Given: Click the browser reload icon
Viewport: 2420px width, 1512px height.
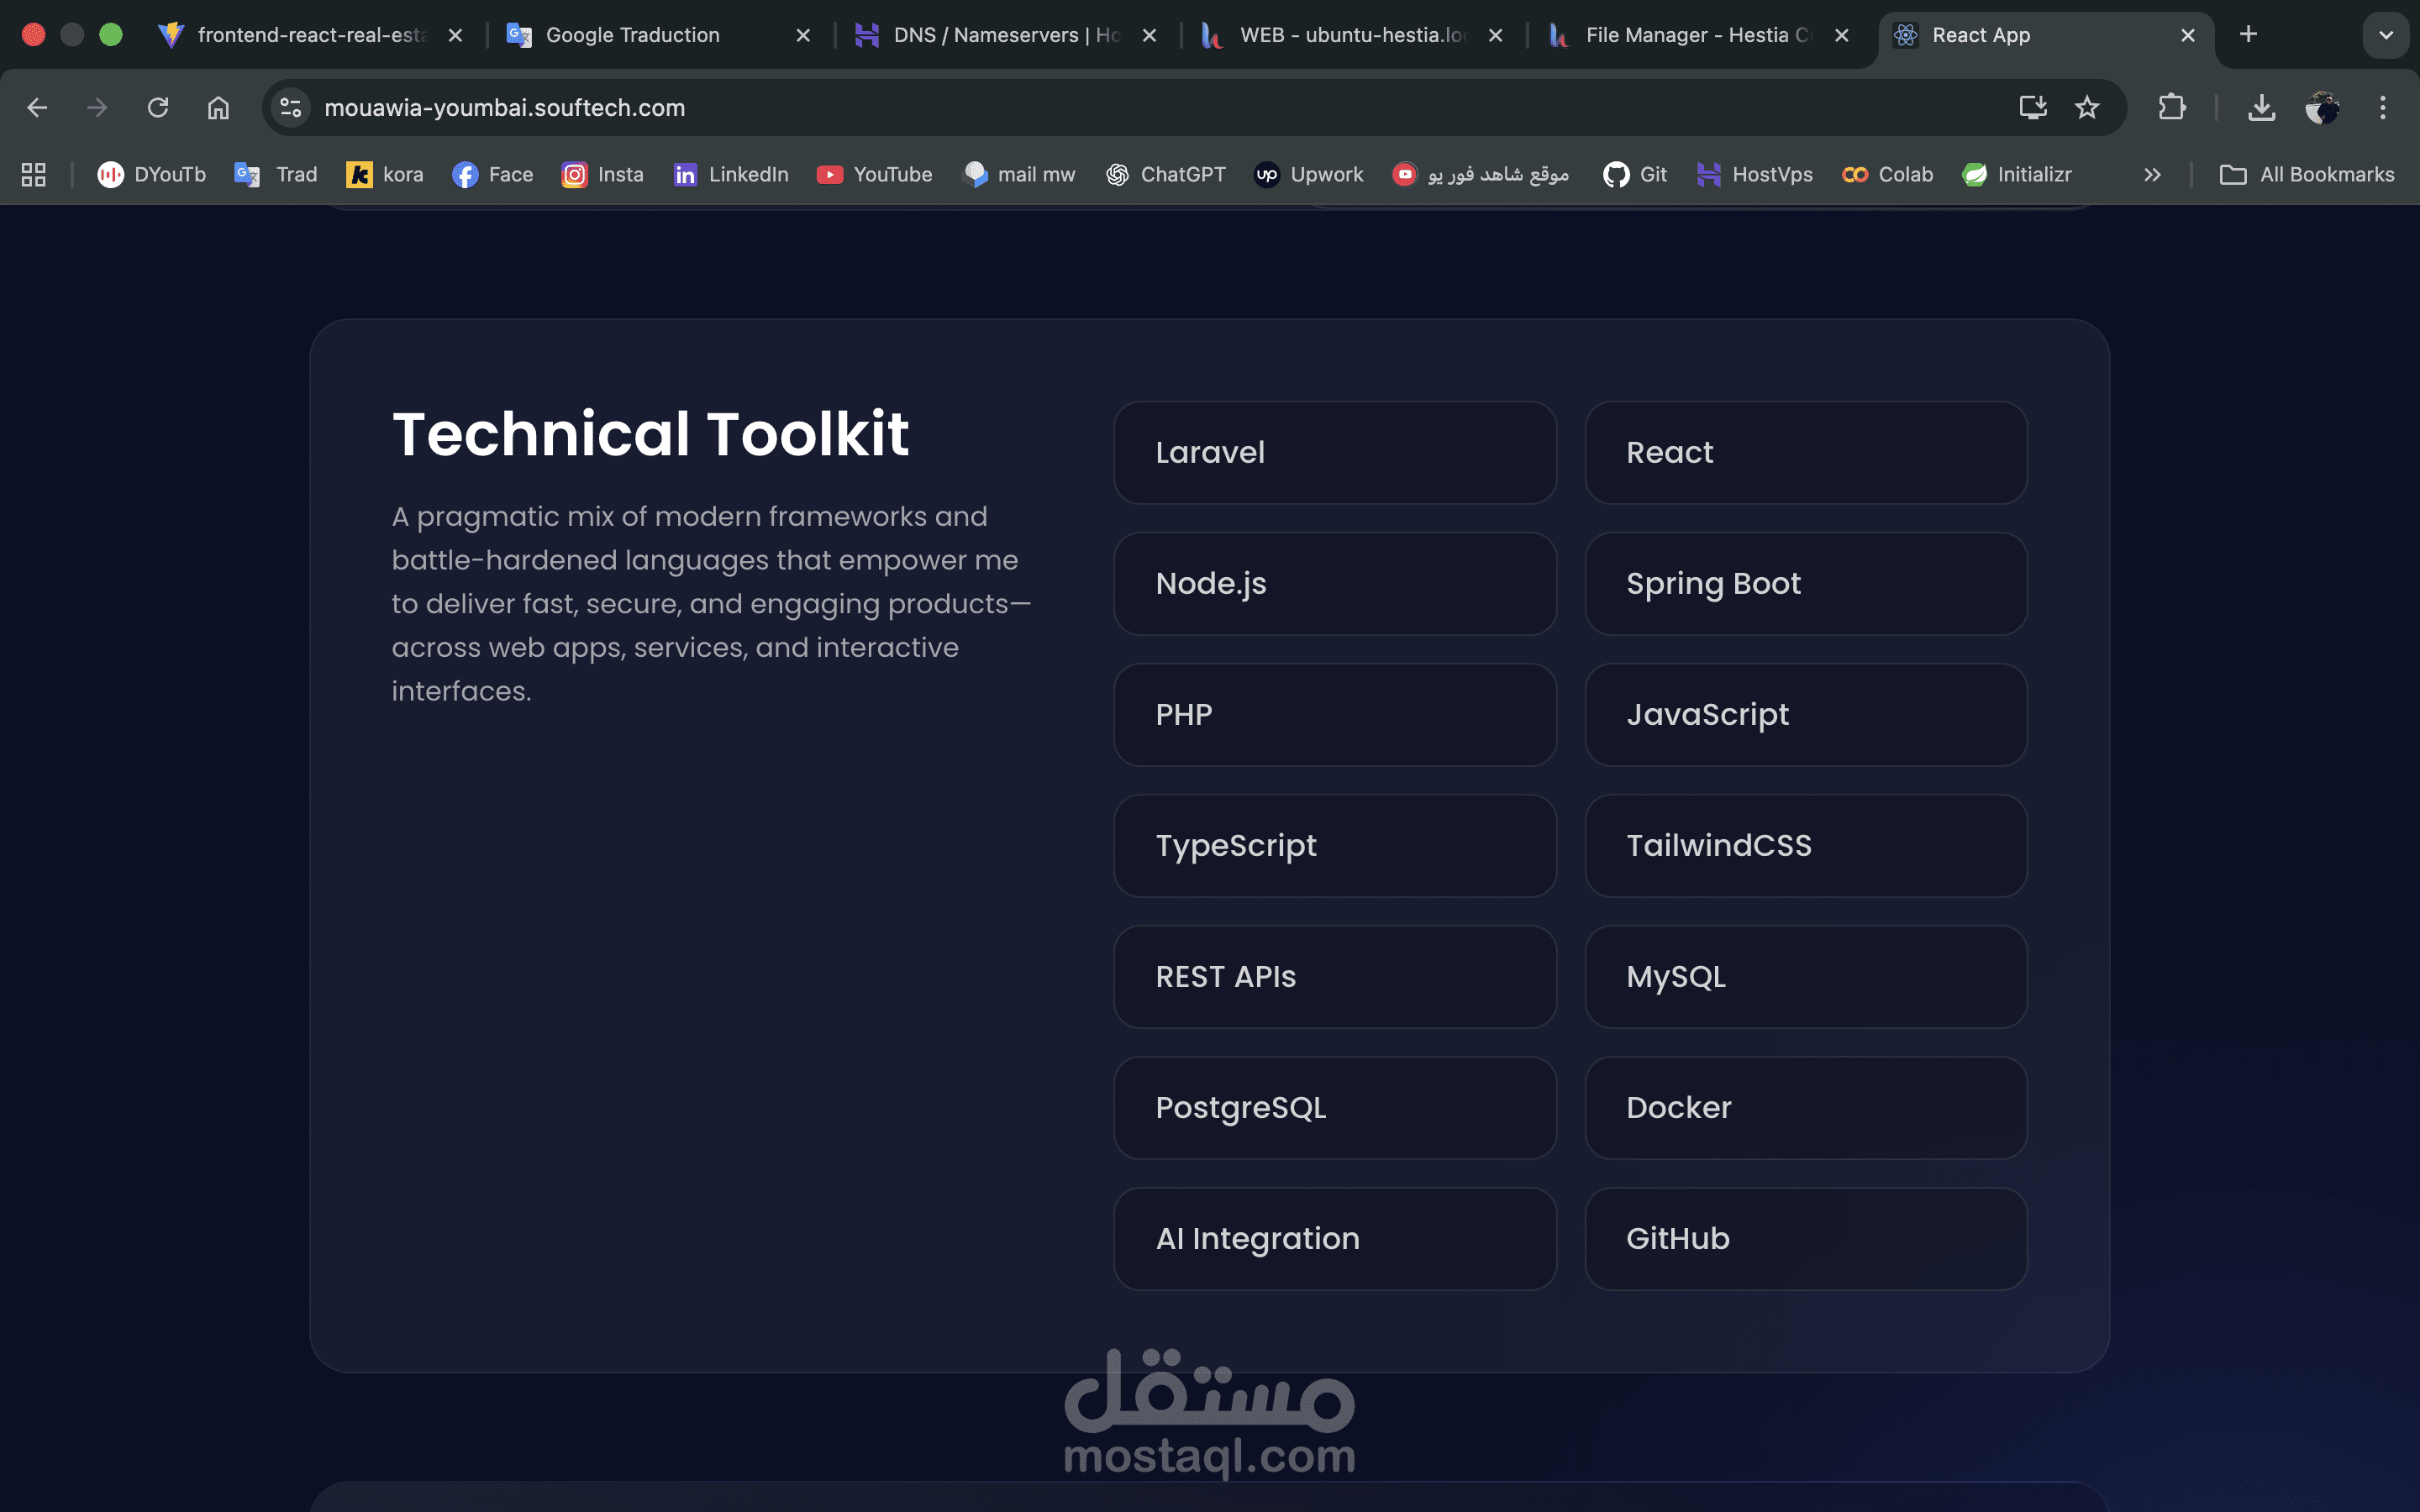Looking at the screenshot, I should pos(158,107).
